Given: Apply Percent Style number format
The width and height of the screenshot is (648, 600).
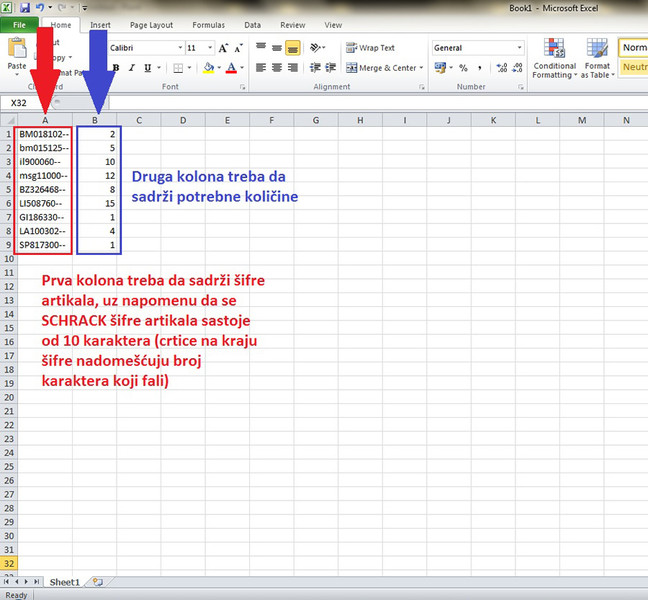Looking at the screenshot, I should (x=463, y=68).
